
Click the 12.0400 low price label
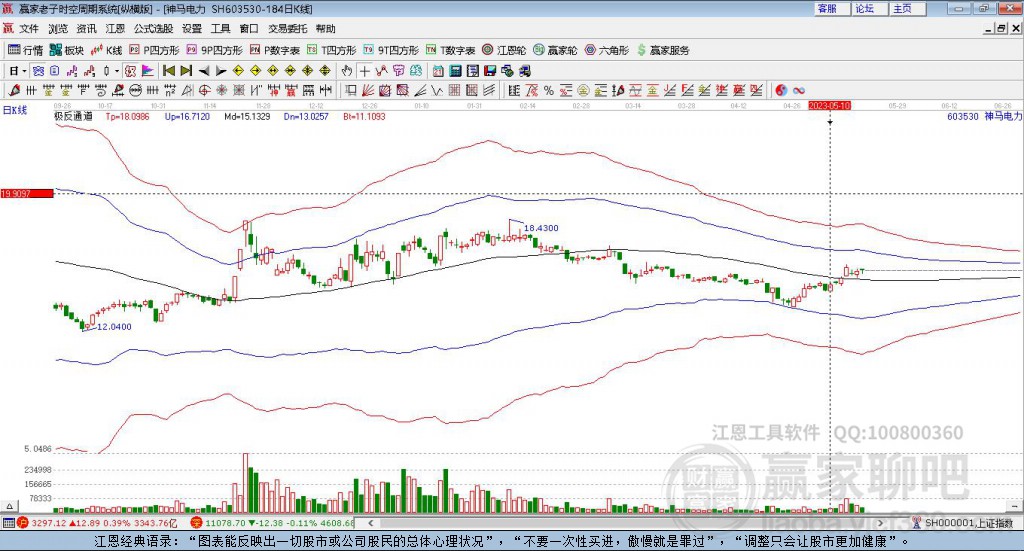(114, 326)
